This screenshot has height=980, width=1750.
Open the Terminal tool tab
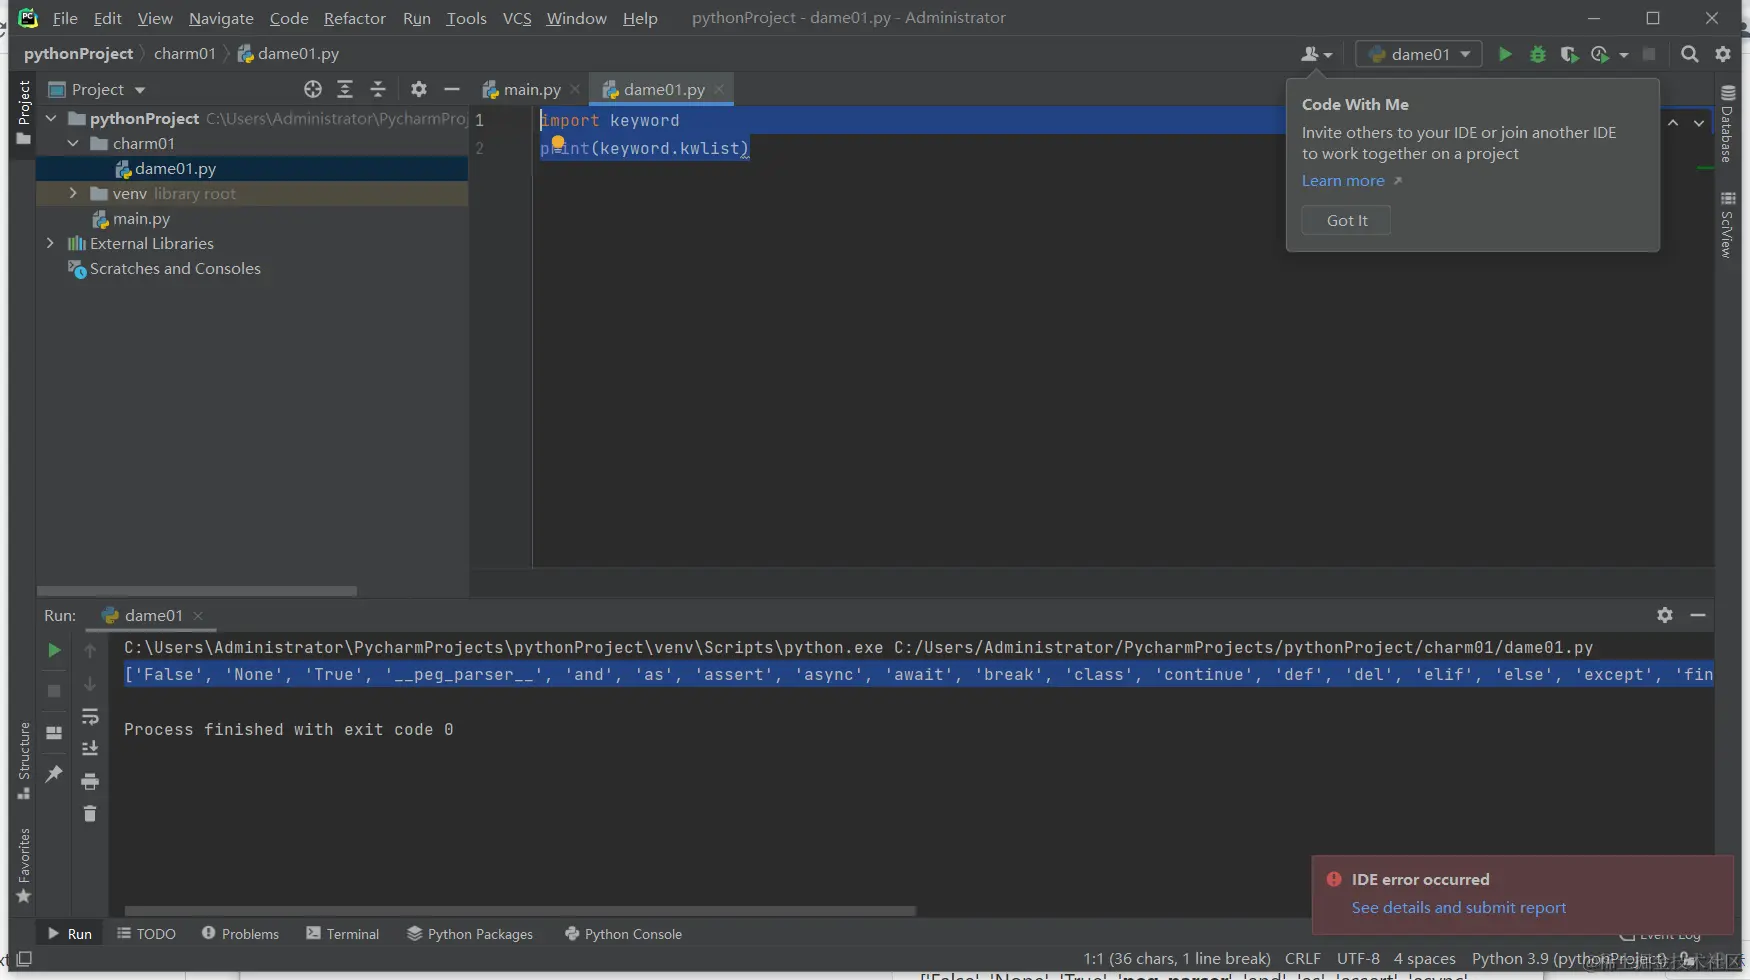[343, 934]
